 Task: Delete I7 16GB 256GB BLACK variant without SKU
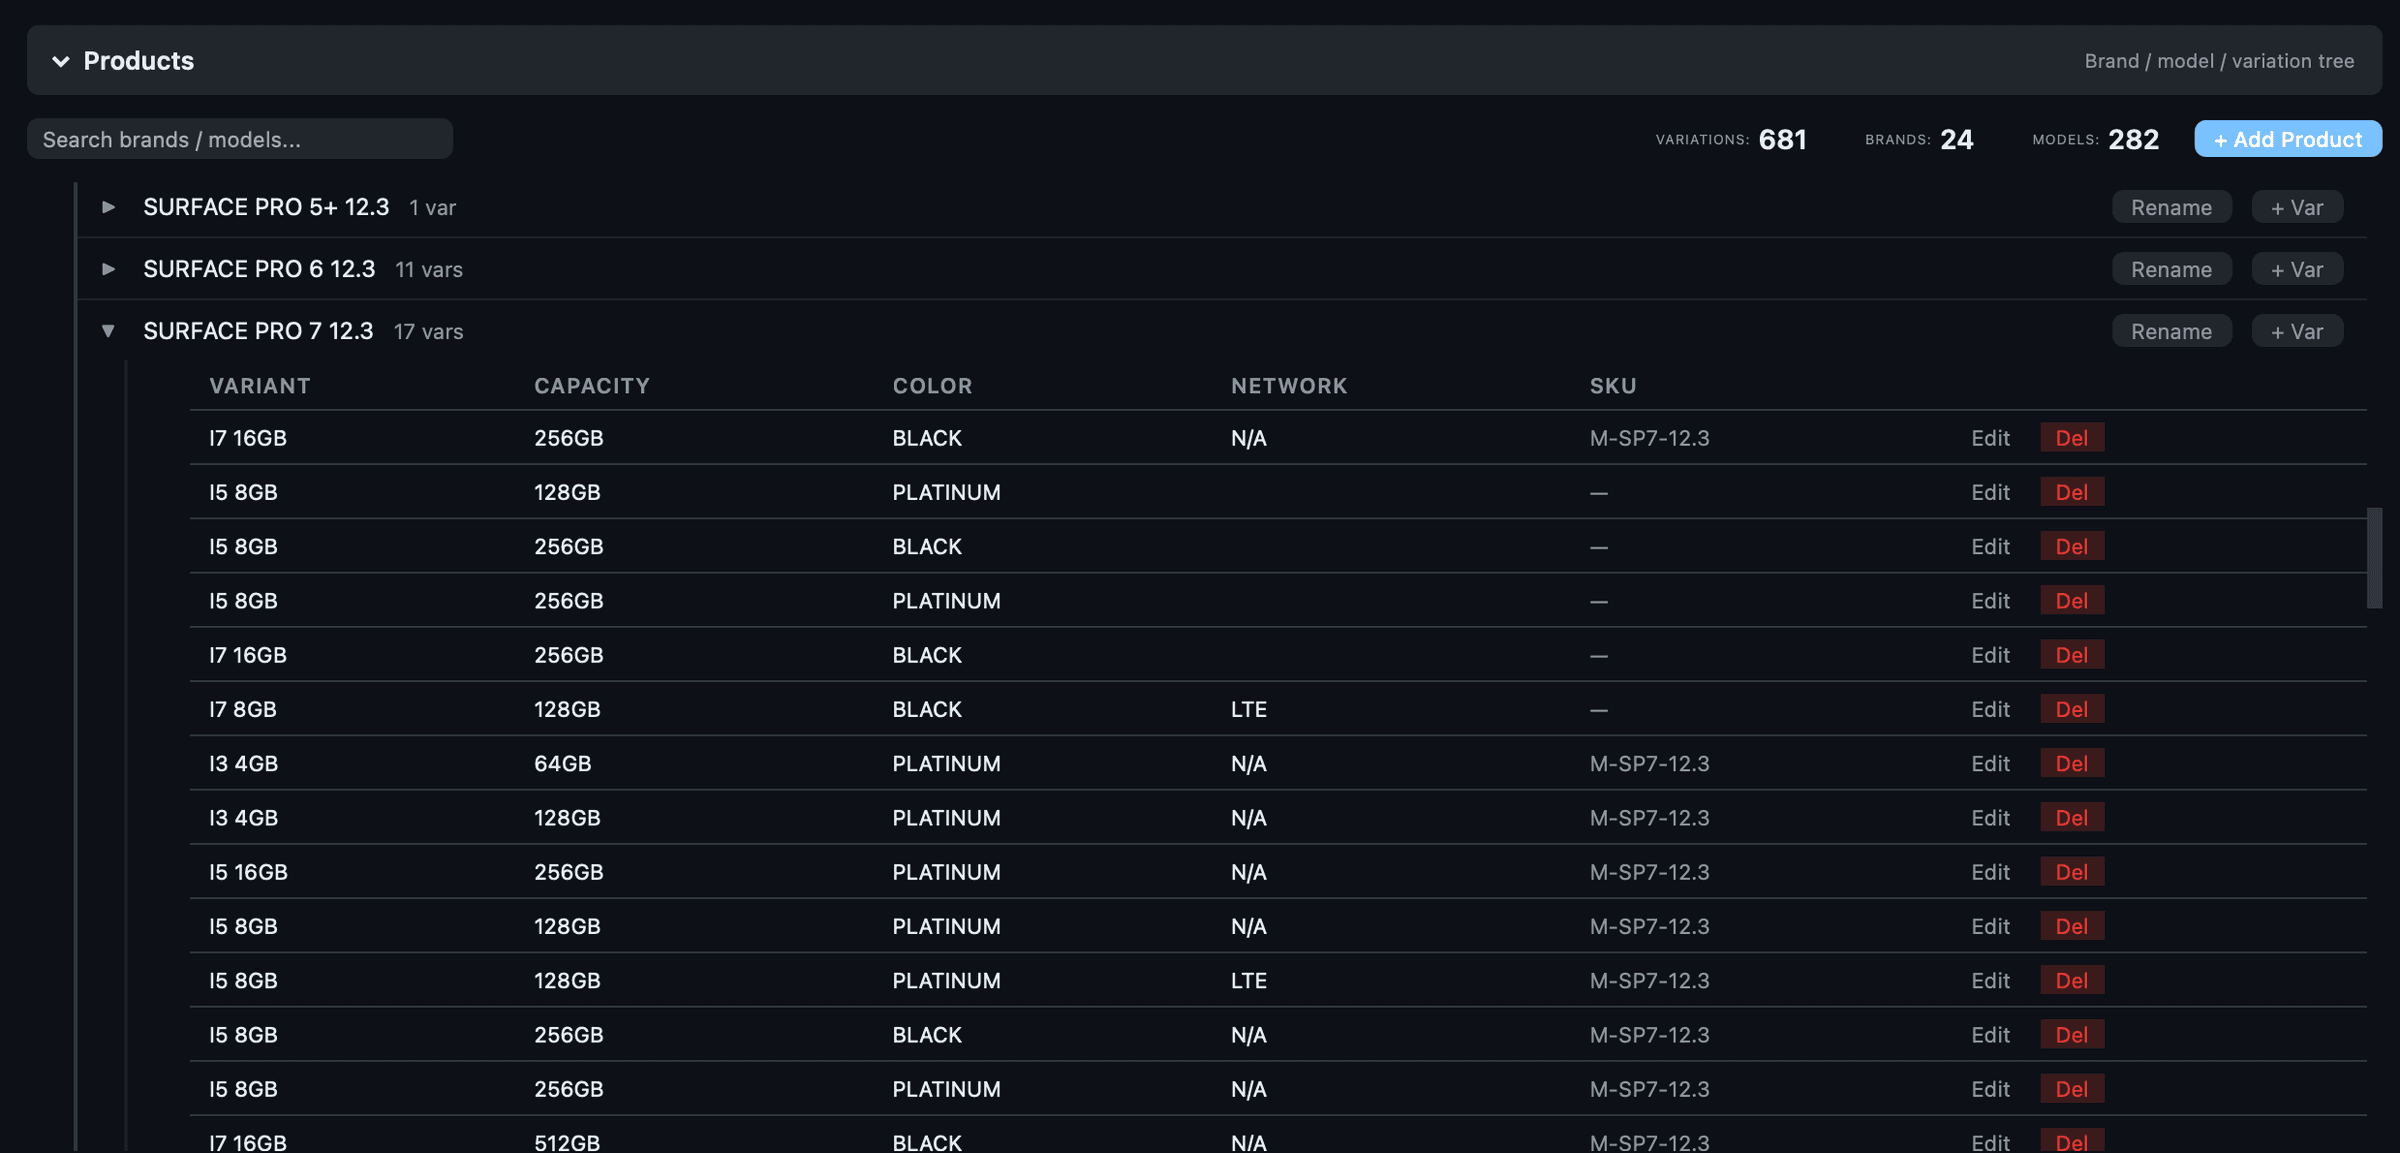coord(2072,655)
